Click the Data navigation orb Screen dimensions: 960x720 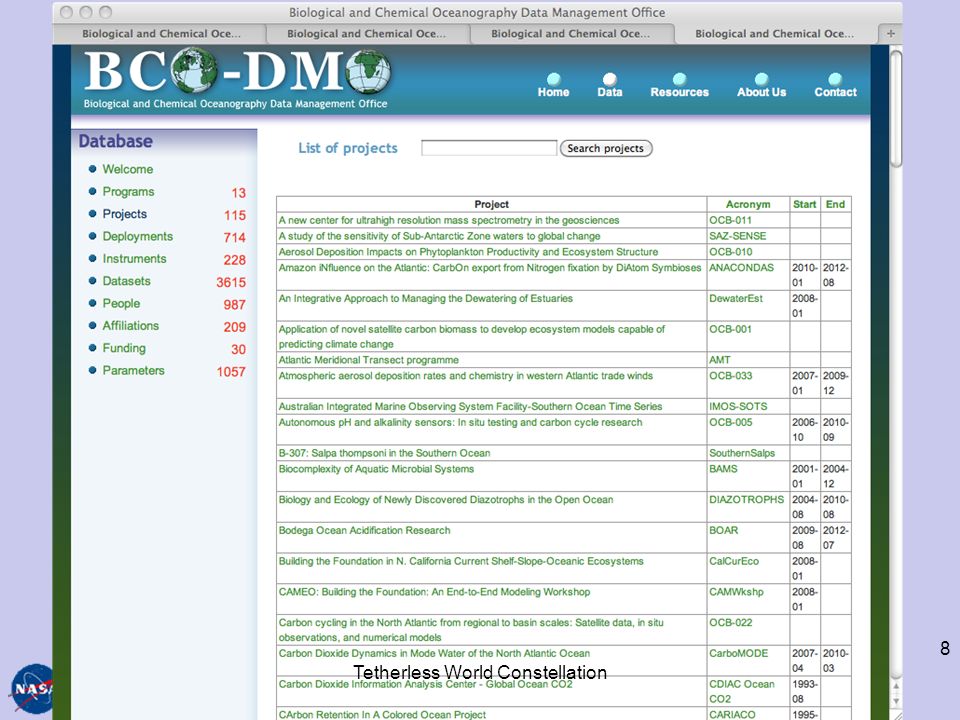(609, 79)
